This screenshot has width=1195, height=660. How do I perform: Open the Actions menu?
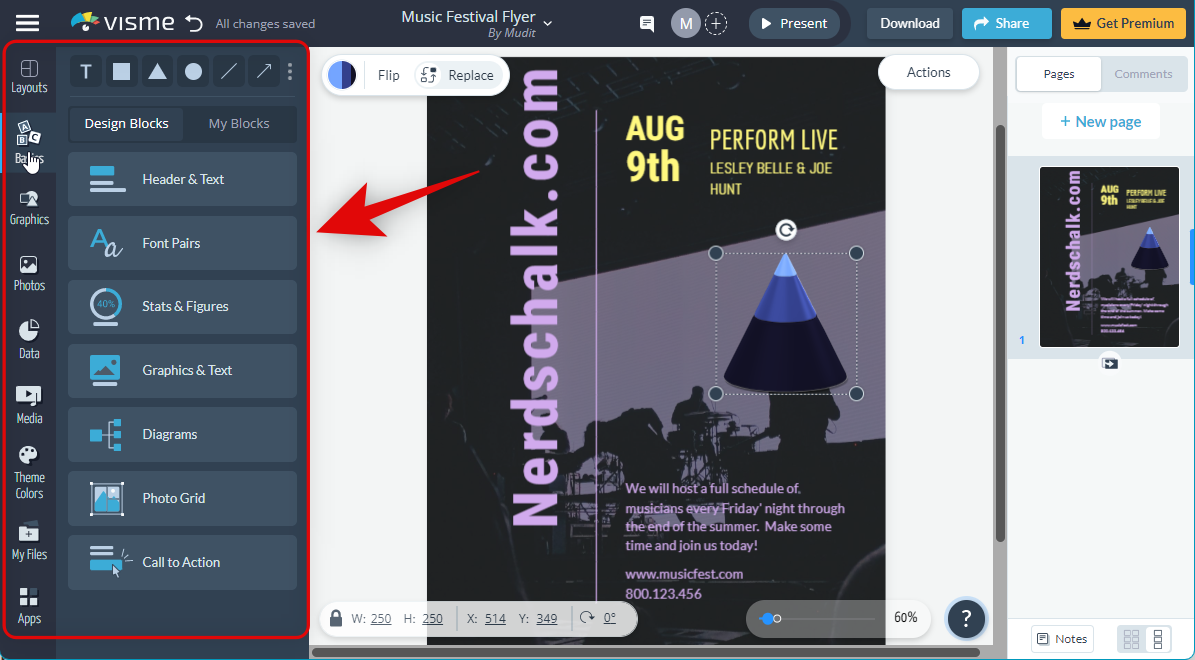click(928, 72)
